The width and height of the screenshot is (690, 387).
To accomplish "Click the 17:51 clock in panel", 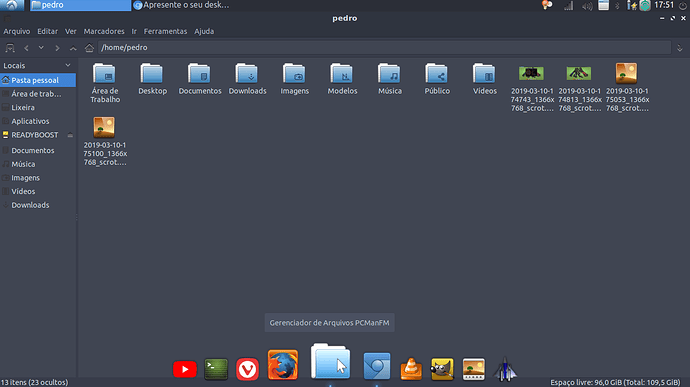I will (664, 5).
